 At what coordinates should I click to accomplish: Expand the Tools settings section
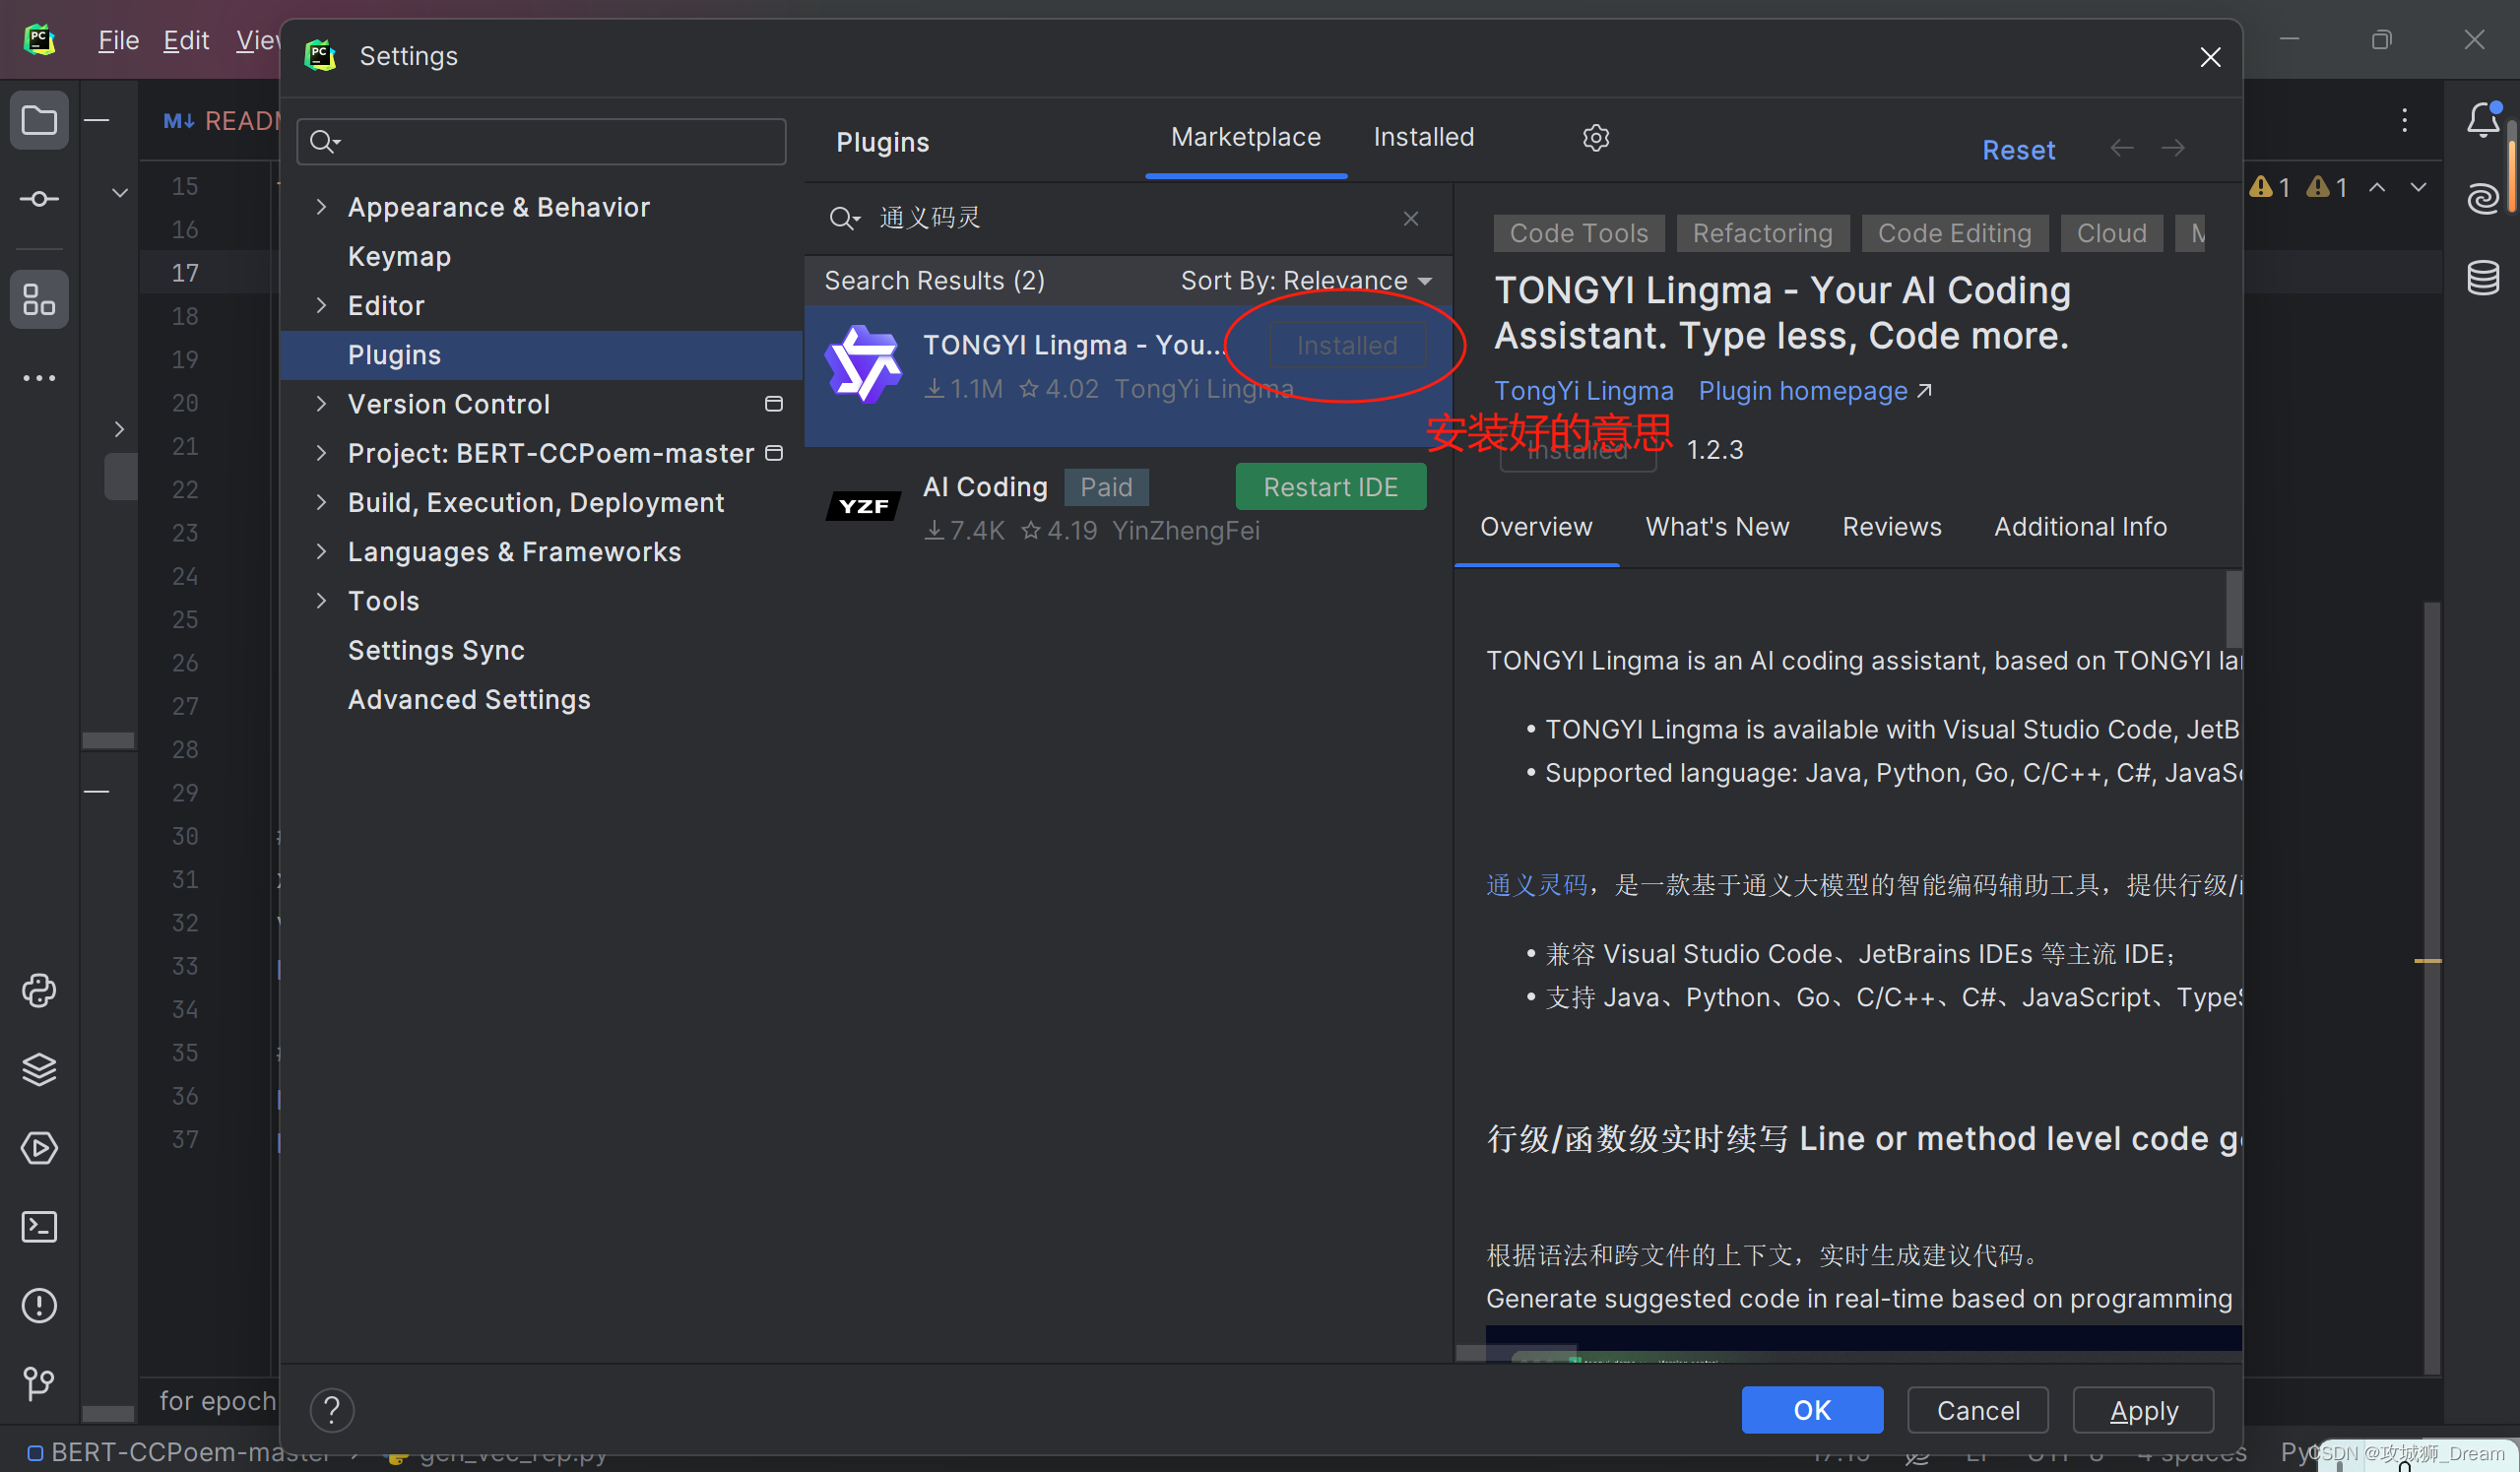pos(321,601)
